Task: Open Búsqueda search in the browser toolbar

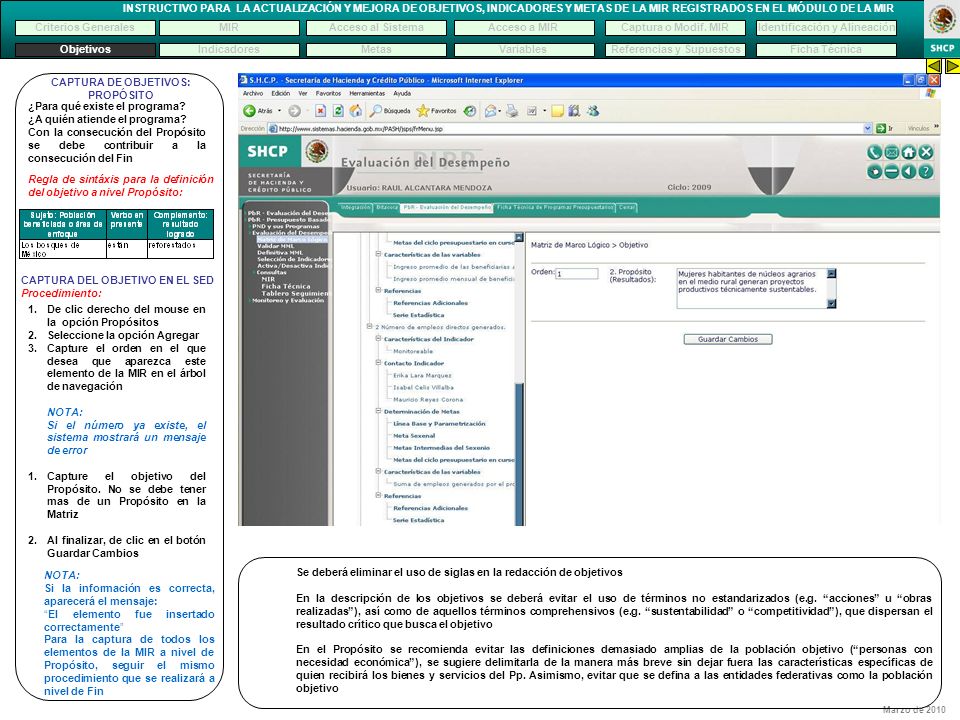Action: (x=390, y=111)
